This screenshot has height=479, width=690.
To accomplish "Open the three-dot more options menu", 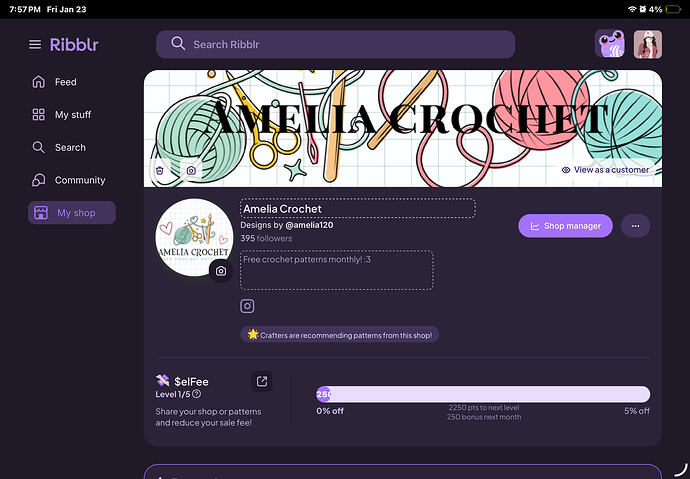I will [x=636, y=226].
